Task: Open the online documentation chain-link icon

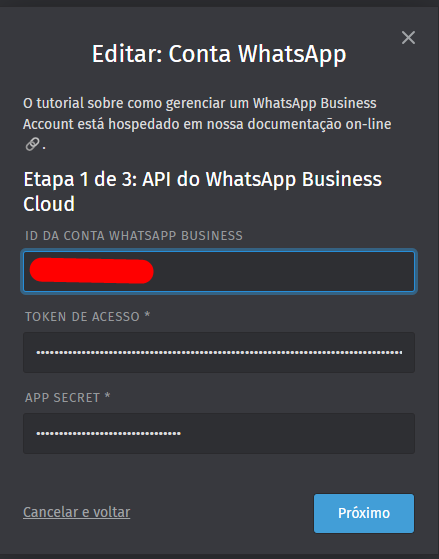Action: pos(32,144)
